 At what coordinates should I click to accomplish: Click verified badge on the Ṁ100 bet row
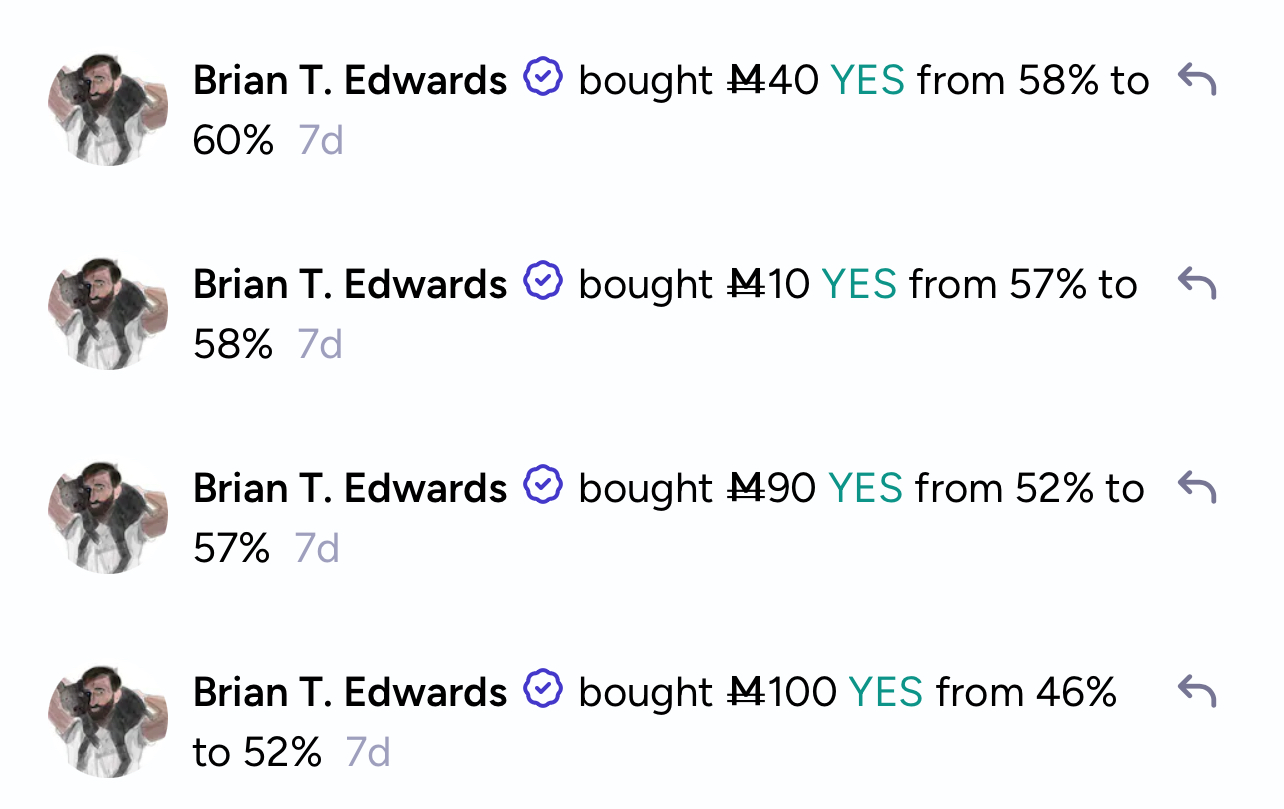[543, 689]
